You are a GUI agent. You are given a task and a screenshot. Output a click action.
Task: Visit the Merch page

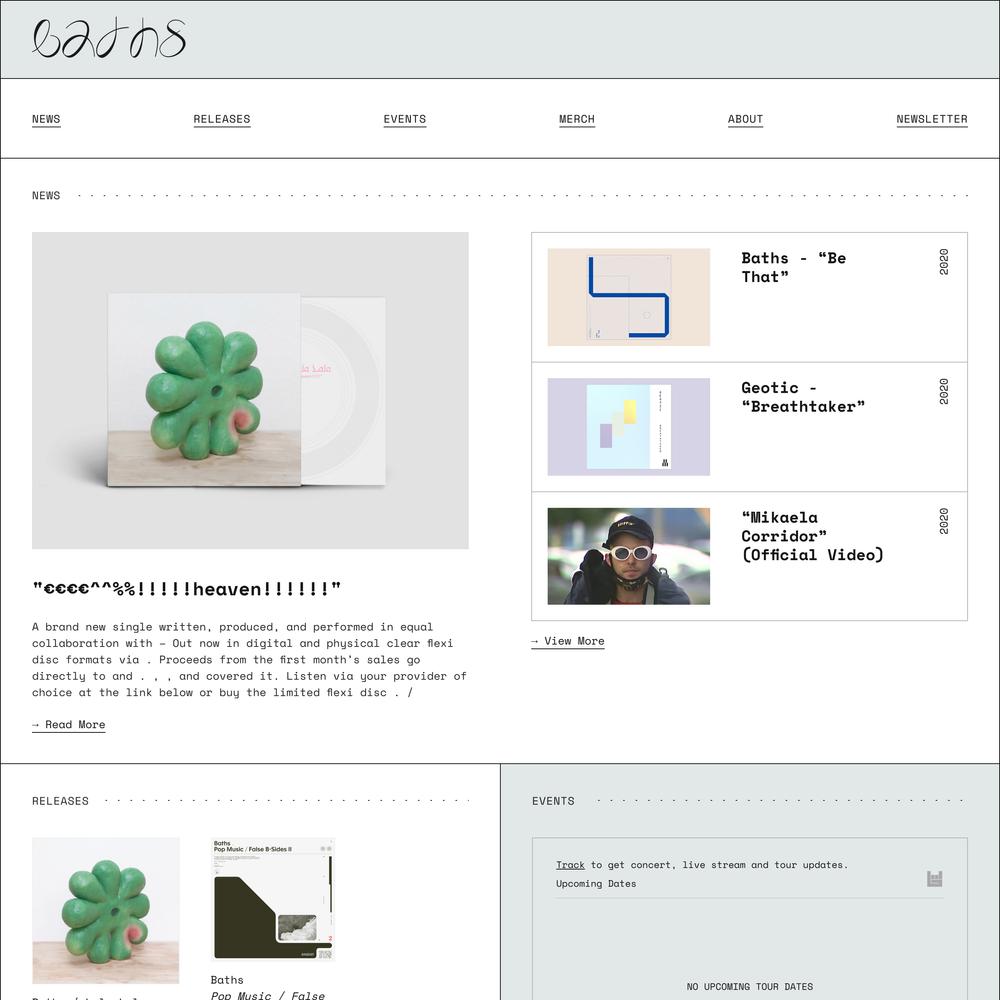pos(577,119)
